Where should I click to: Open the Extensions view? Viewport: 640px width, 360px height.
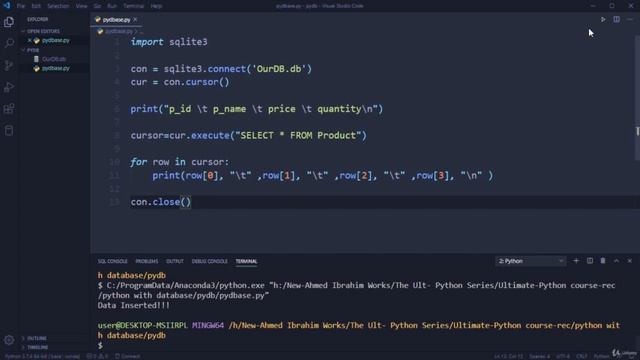click(x=9, y=109)
